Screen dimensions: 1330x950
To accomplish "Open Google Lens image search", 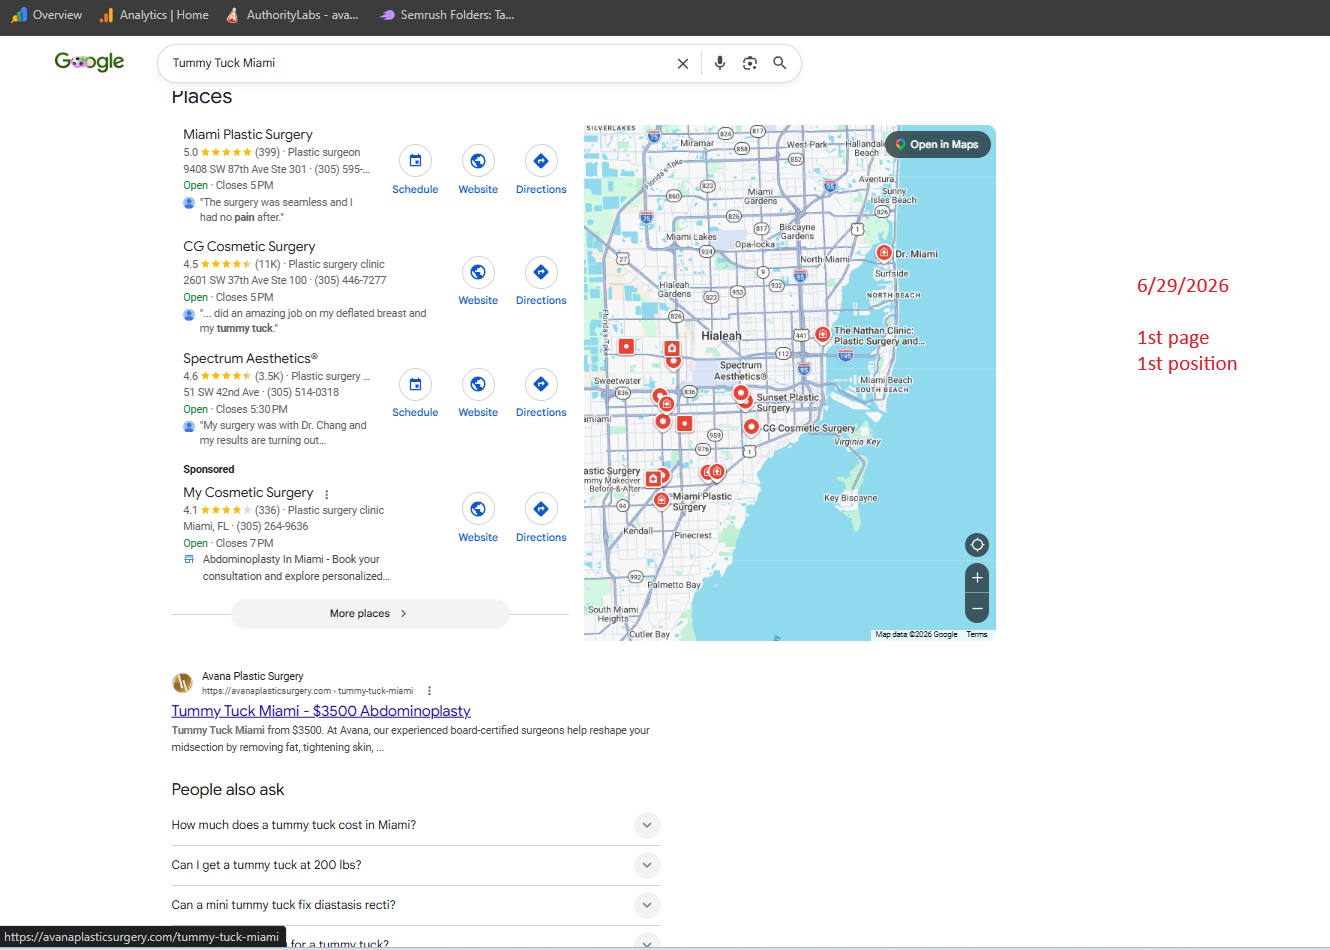I will [750, 63].
